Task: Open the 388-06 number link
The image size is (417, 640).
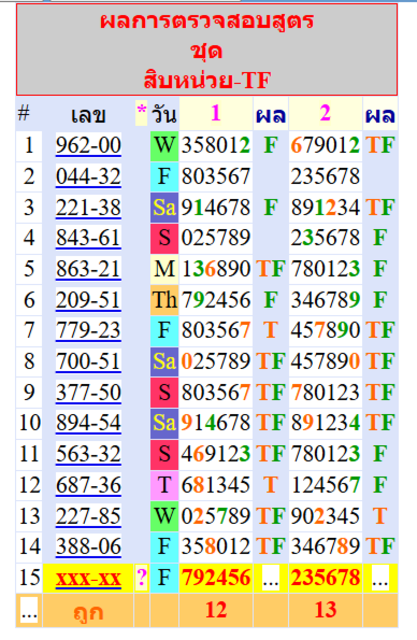Action: click(89, 547)
